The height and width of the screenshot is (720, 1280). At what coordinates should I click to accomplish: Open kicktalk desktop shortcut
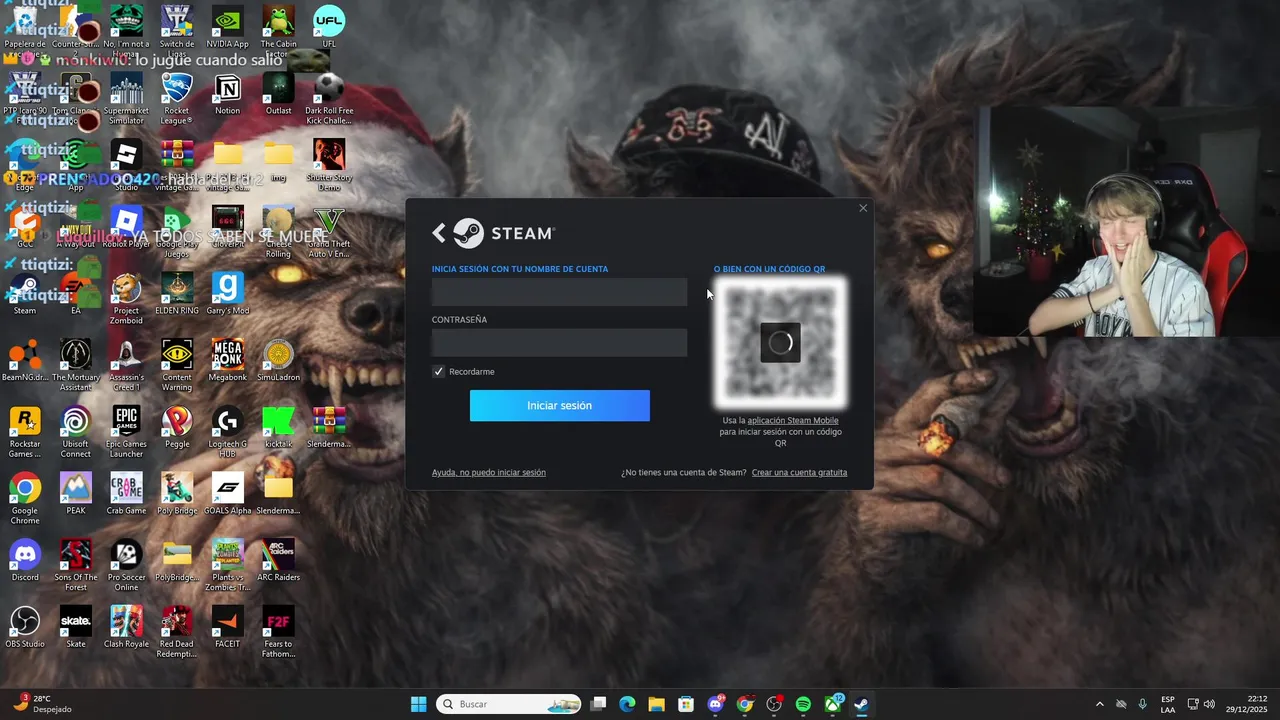pos(278,428)
